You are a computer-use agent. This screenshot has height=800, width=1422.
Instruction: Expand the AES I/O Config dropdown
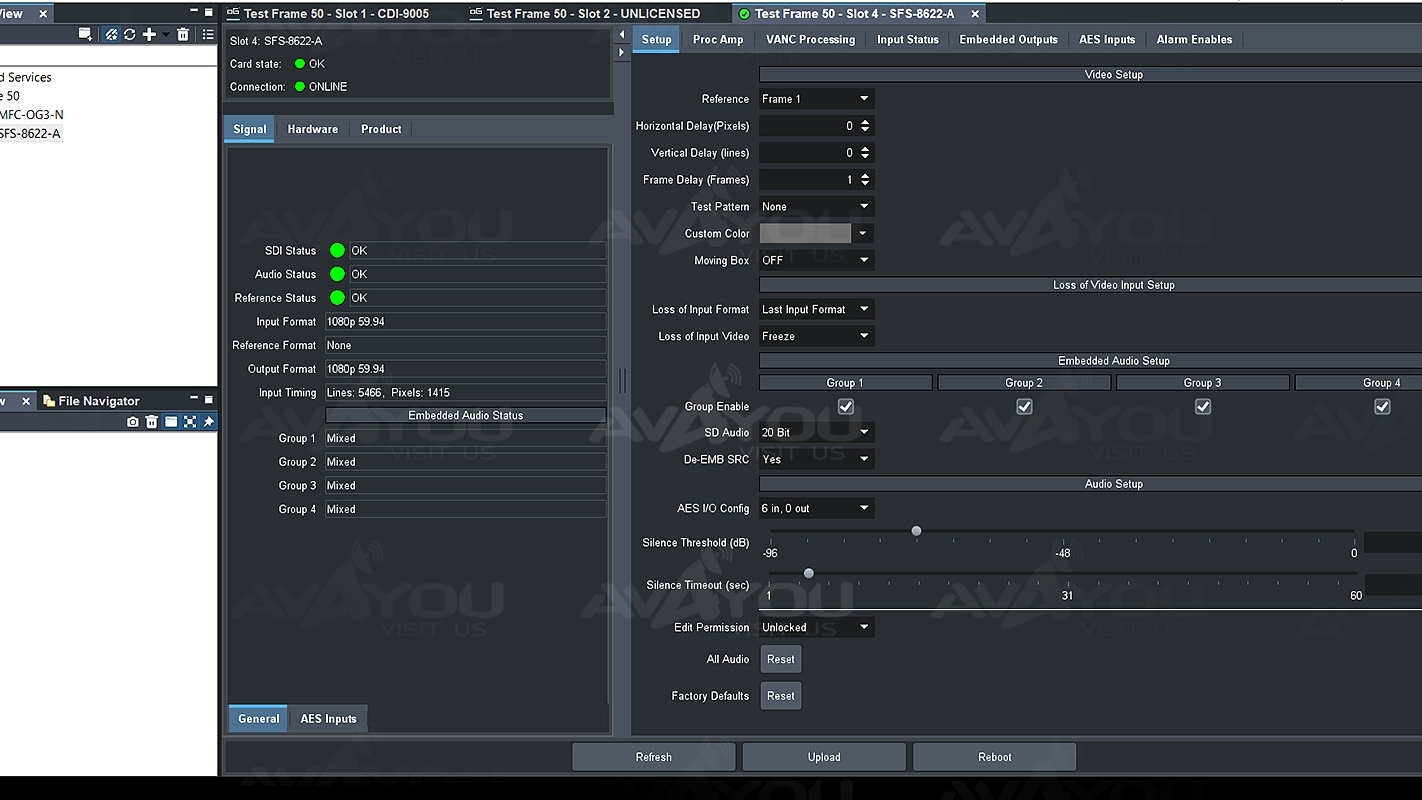[x=816, y=508]
